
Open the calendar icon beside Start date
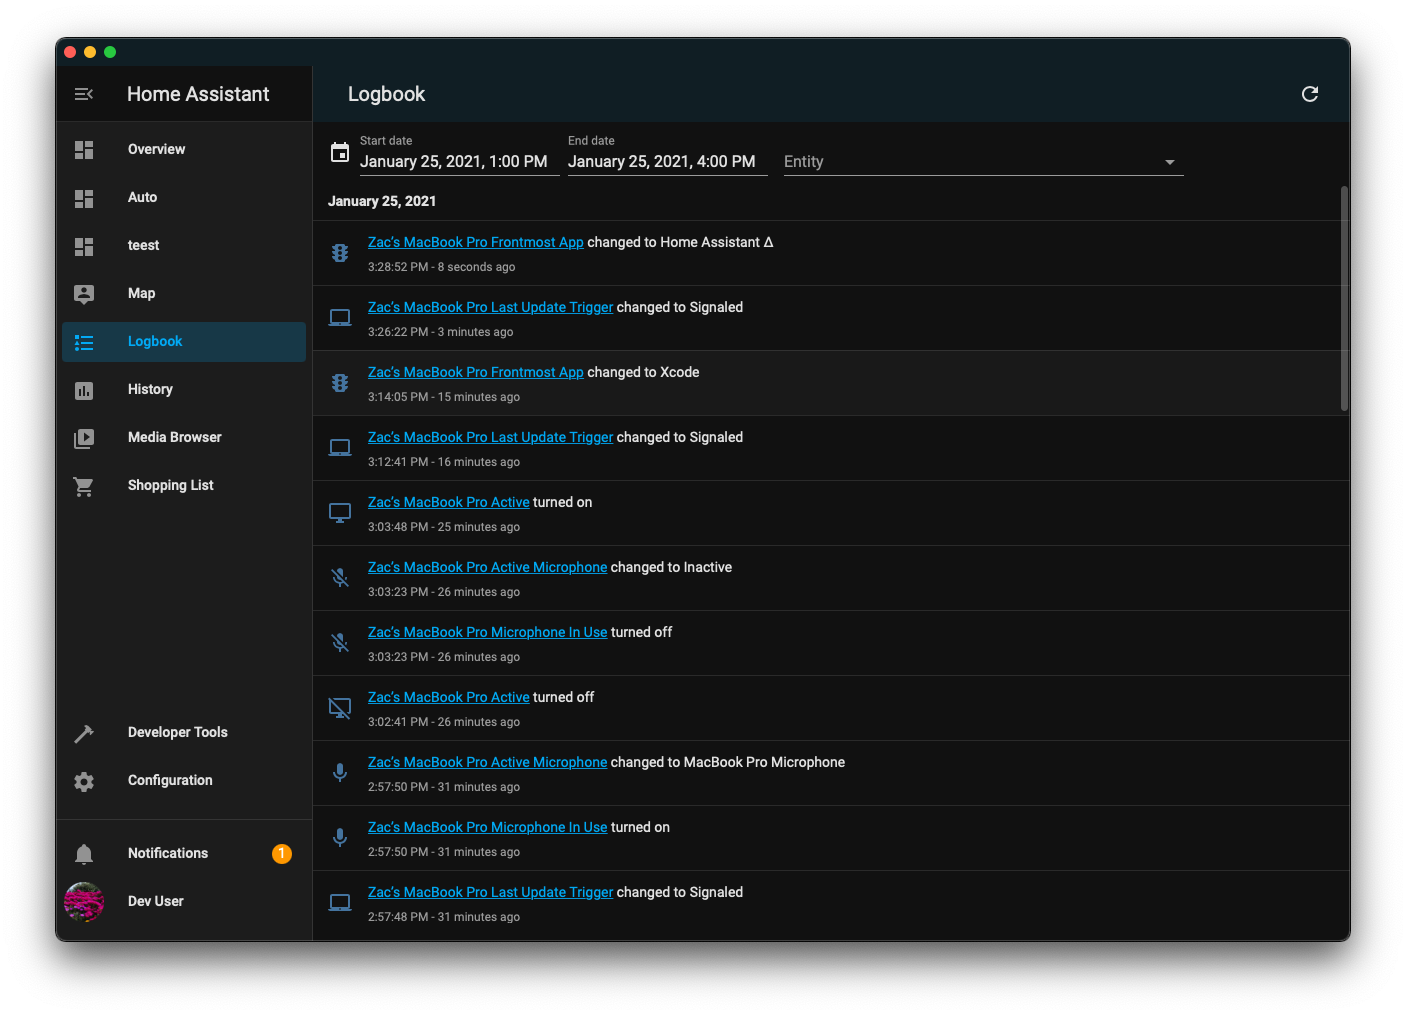(x=340, y=153)
